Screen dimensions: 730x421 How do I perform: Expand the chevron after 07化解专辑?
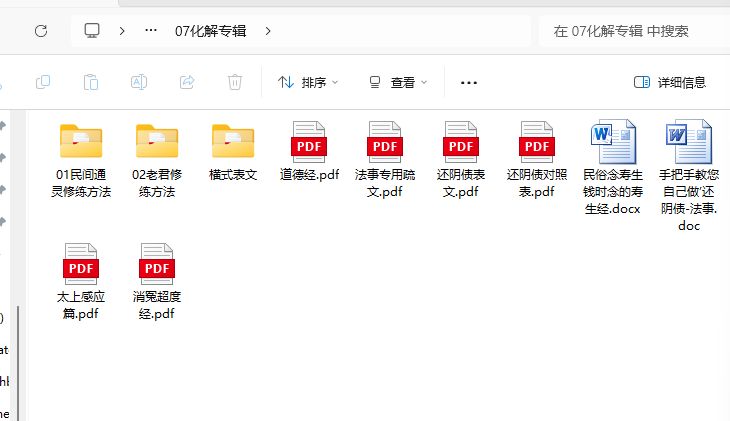268,31
